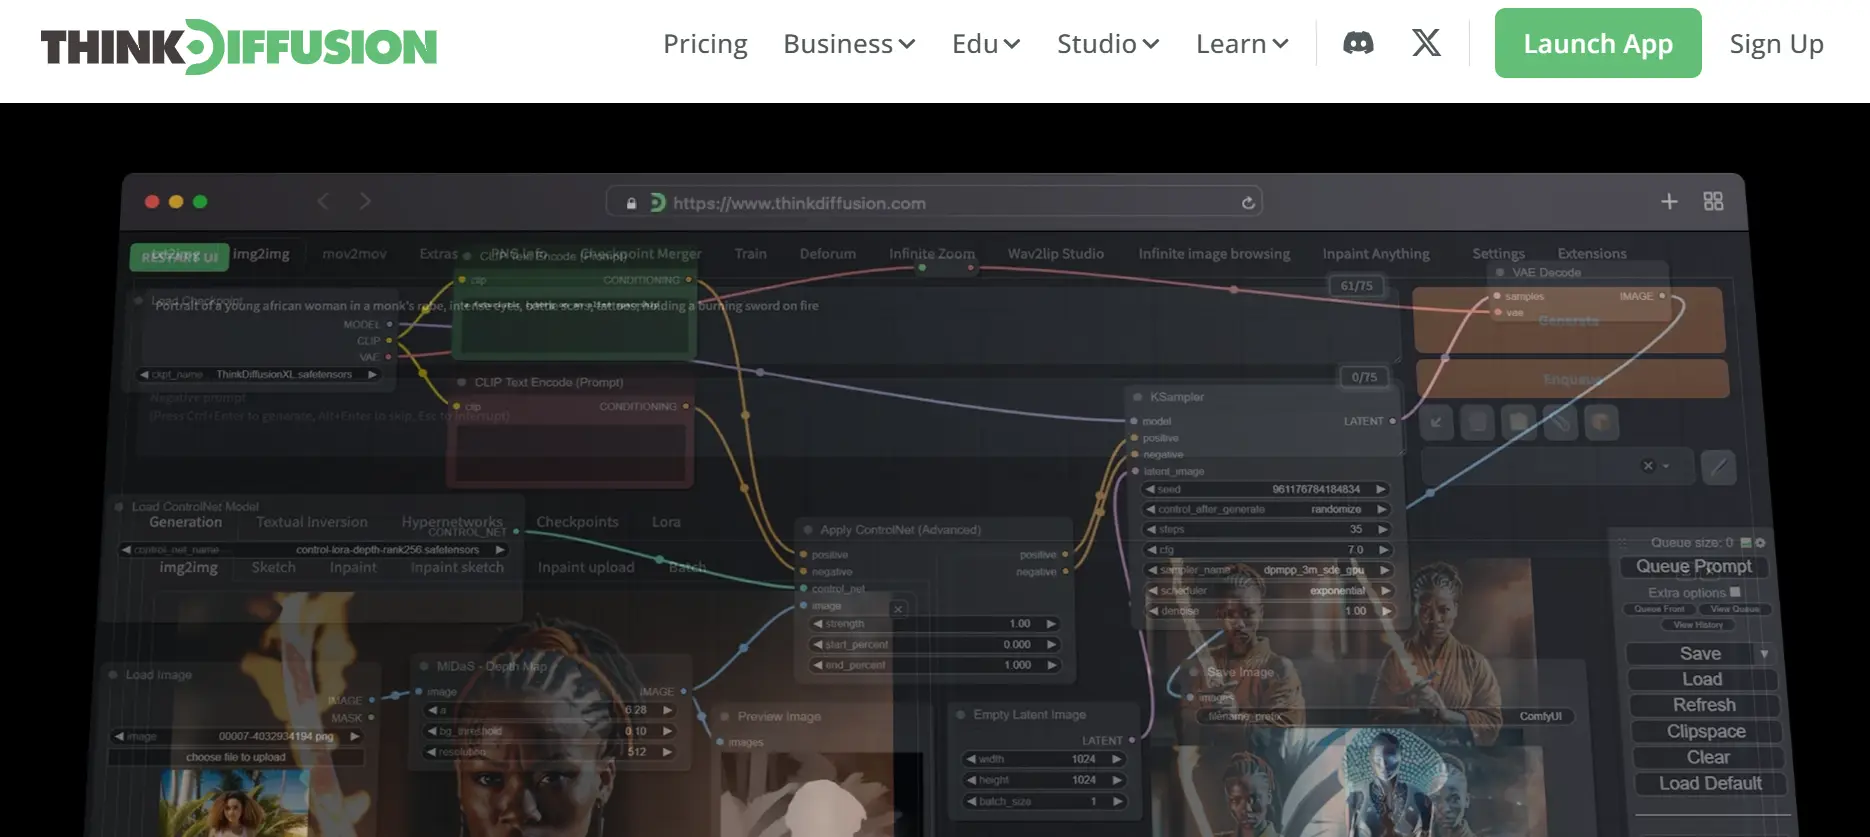Toggle the Extra options checkbox
The height and width of the screenshot is (837, 1870).
pyautogui.click(x=1735, y=592)
